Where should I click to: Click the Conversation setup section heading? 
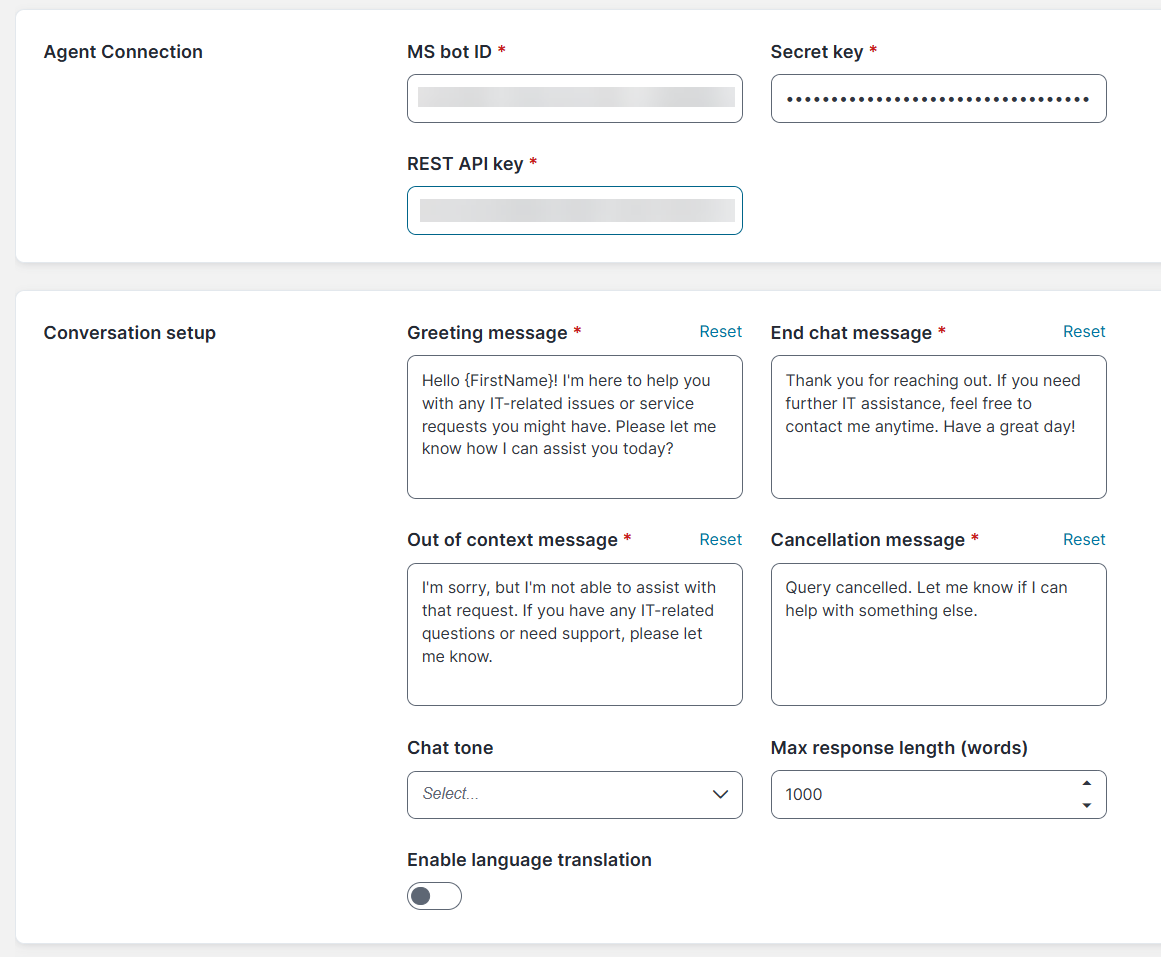130,333
